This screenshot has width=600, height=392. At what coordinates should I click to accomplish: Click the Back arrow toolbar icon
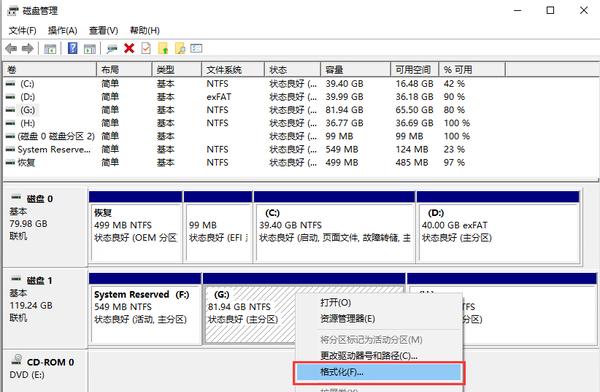(11, 49)
